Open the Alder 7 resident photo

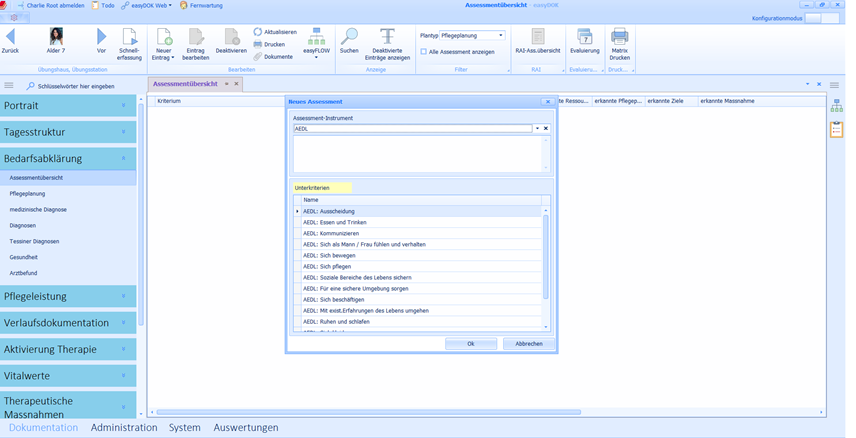coord(56,36)
